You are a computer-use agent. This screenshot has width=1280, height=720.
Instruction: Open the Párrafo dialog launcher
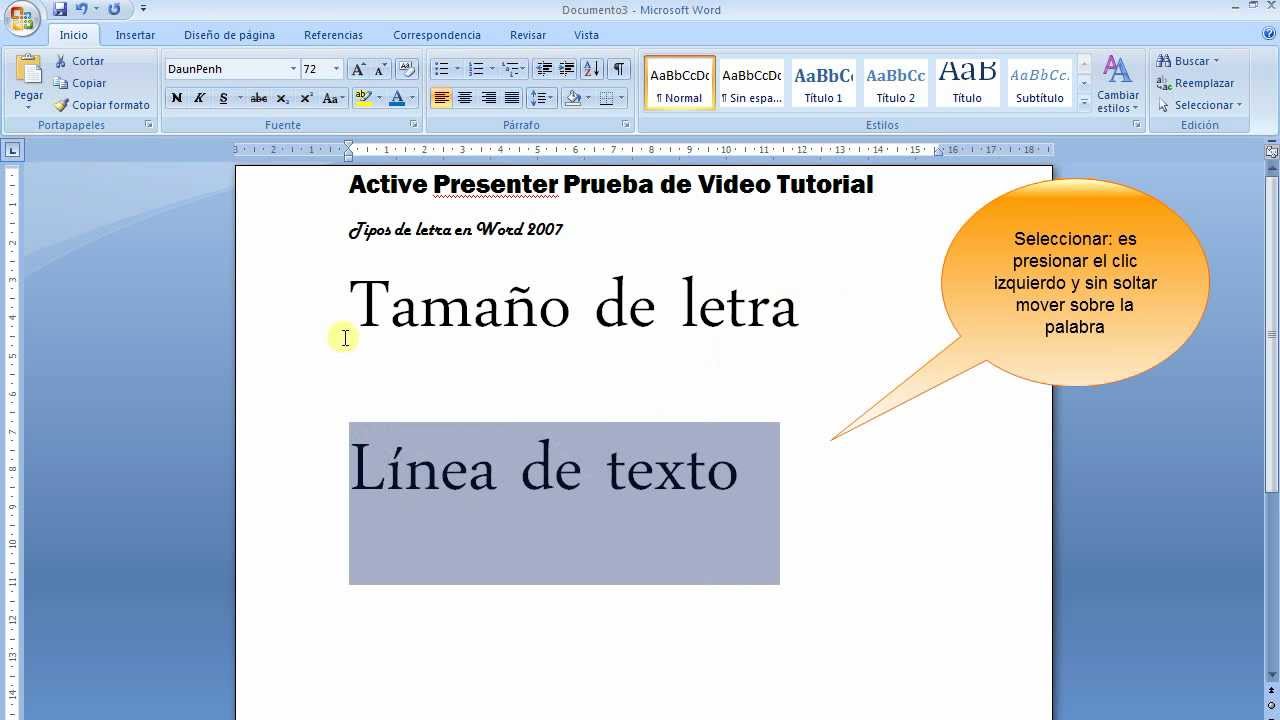[x=626, y=125]
